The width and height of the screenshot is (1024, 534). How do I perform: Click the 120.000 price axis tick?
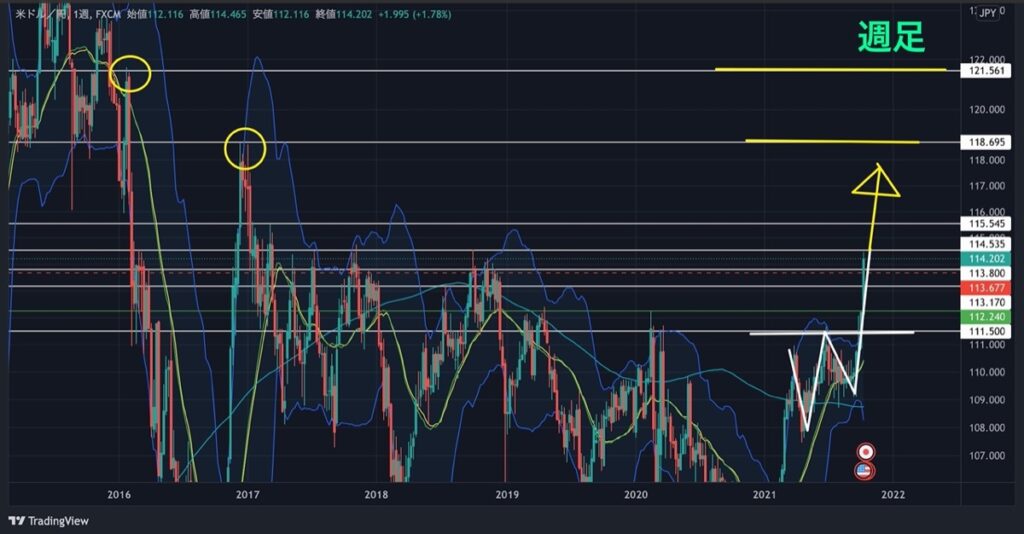point(987,110)
